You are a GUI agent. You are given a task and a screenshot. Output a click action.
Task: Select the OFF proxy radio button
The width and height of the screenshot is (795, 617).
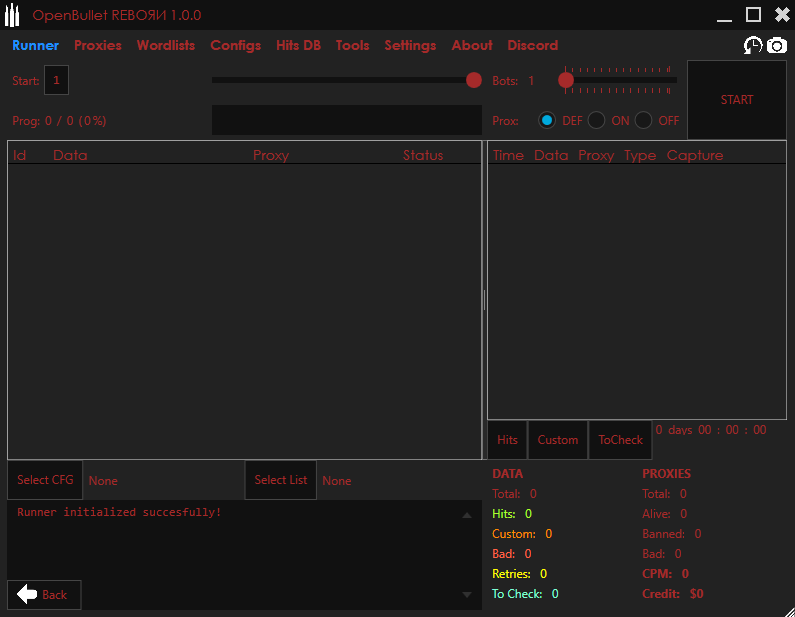pos(643,121)
